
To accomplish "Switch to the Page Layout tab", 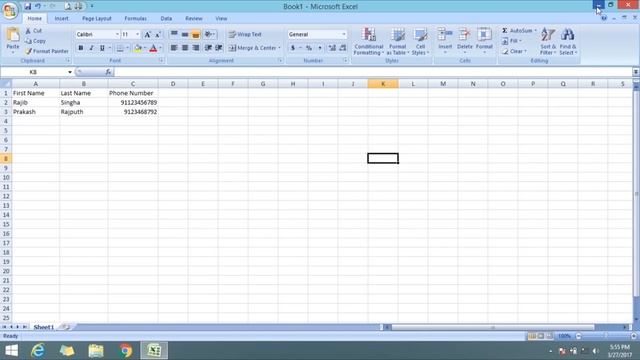I will coord(97,18).
